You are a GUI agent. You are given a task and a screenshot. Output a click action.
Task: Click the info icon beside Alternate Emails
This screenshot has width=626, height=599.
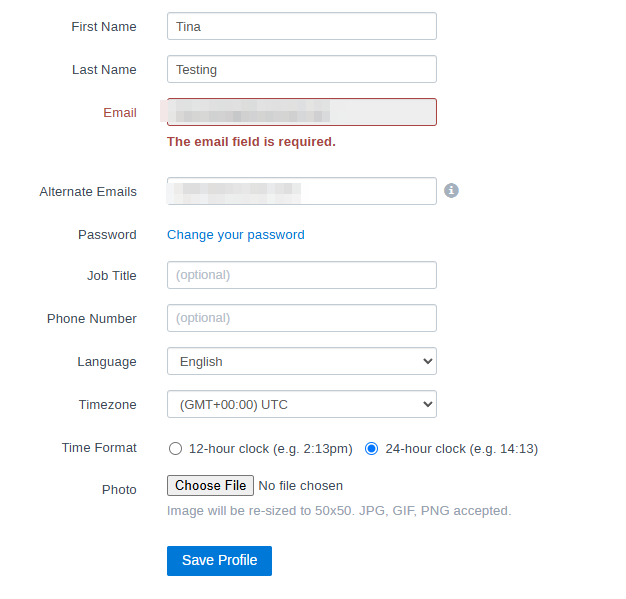click(x=451, y=190)
